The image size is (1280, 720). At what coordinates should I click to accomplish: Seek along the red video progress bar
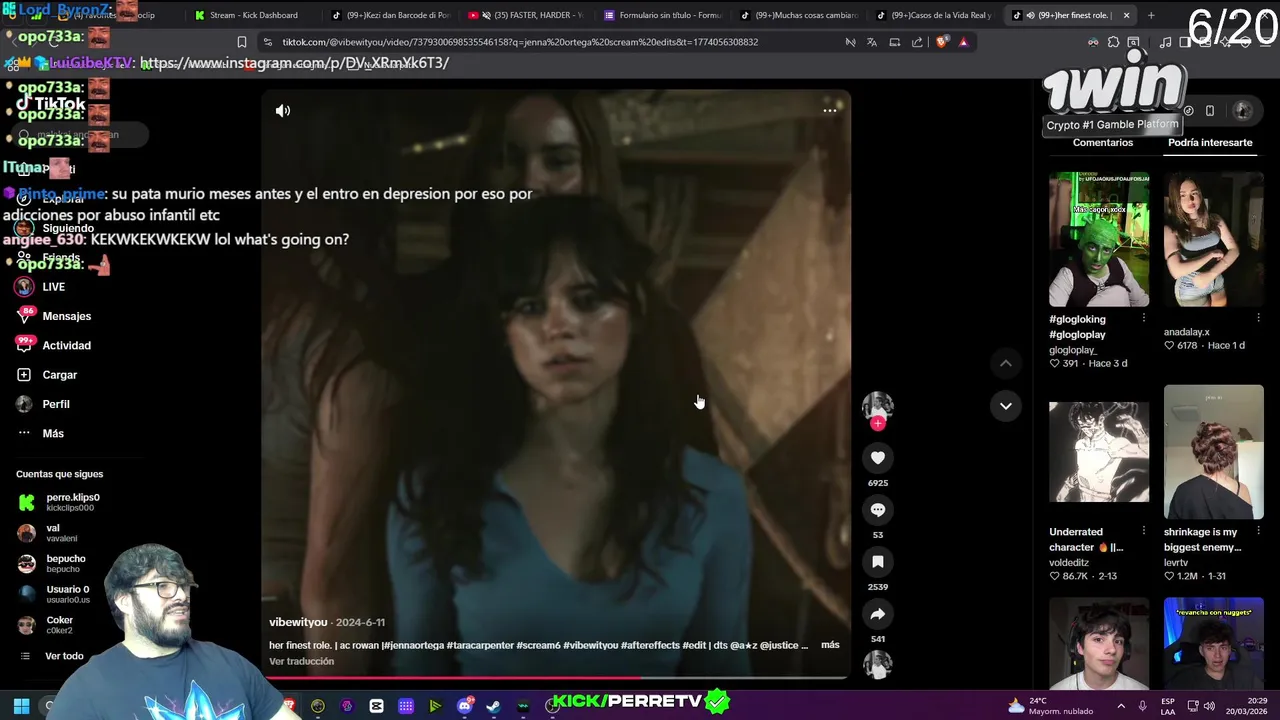pos(555,678)
